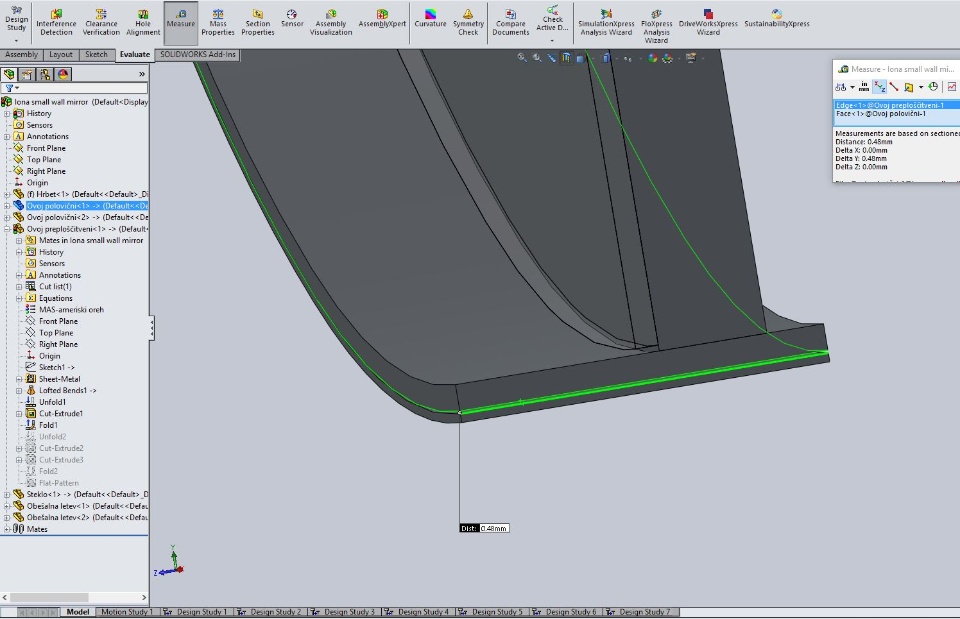Switch to the Sketch tab
This screenshot has height=619, width=960.
click(96, 55)
